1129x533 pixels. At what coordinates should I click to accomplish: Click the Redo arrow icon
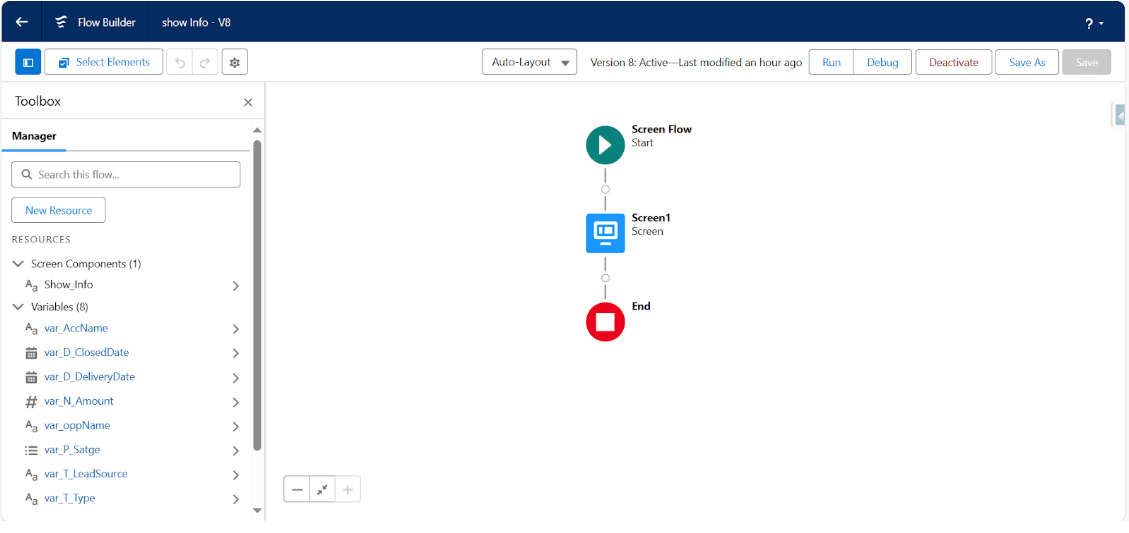tap(204, 63)
